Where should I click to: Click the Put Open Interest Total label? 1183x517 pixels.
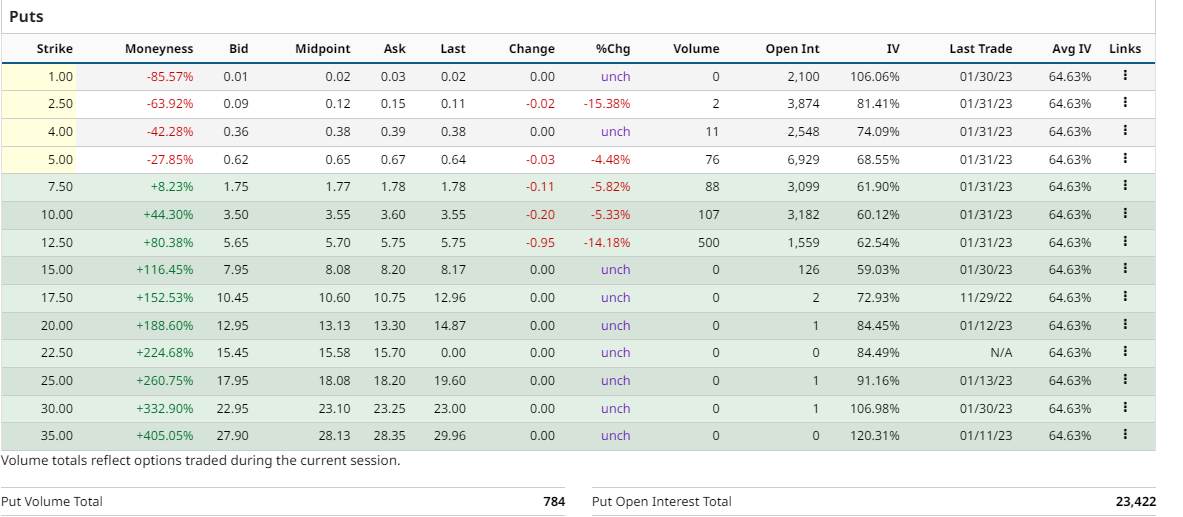pos(662,502)
